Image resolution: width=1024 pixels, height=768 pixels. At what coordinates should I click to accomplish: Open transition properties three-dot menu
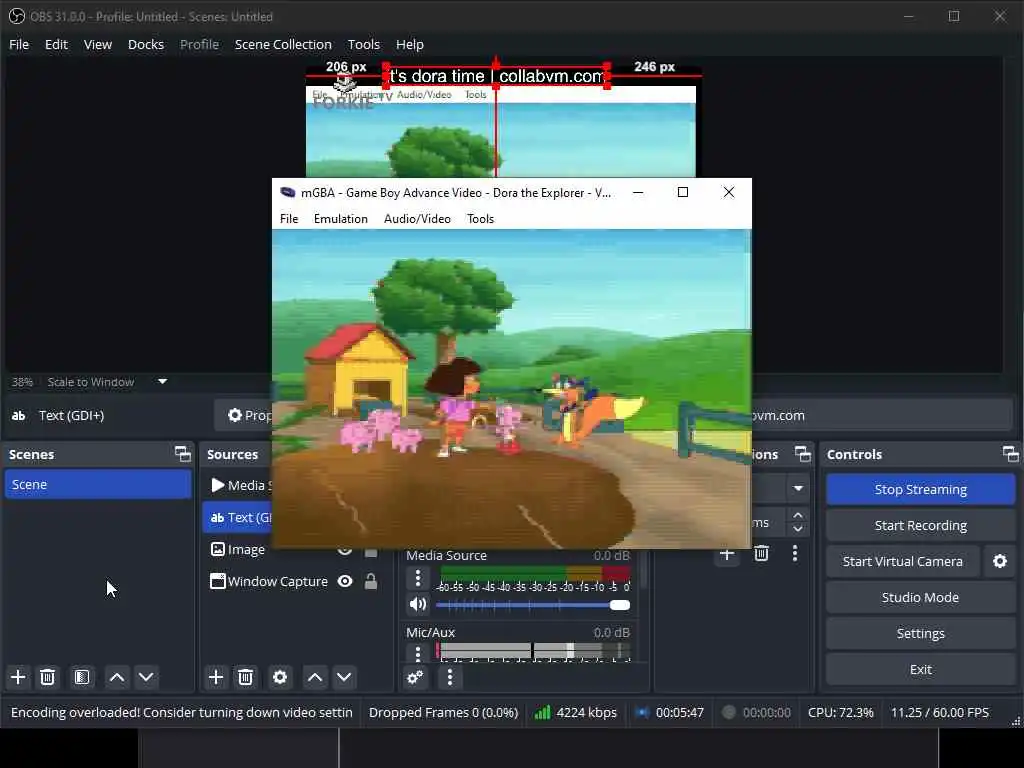[x=795, y=554]
